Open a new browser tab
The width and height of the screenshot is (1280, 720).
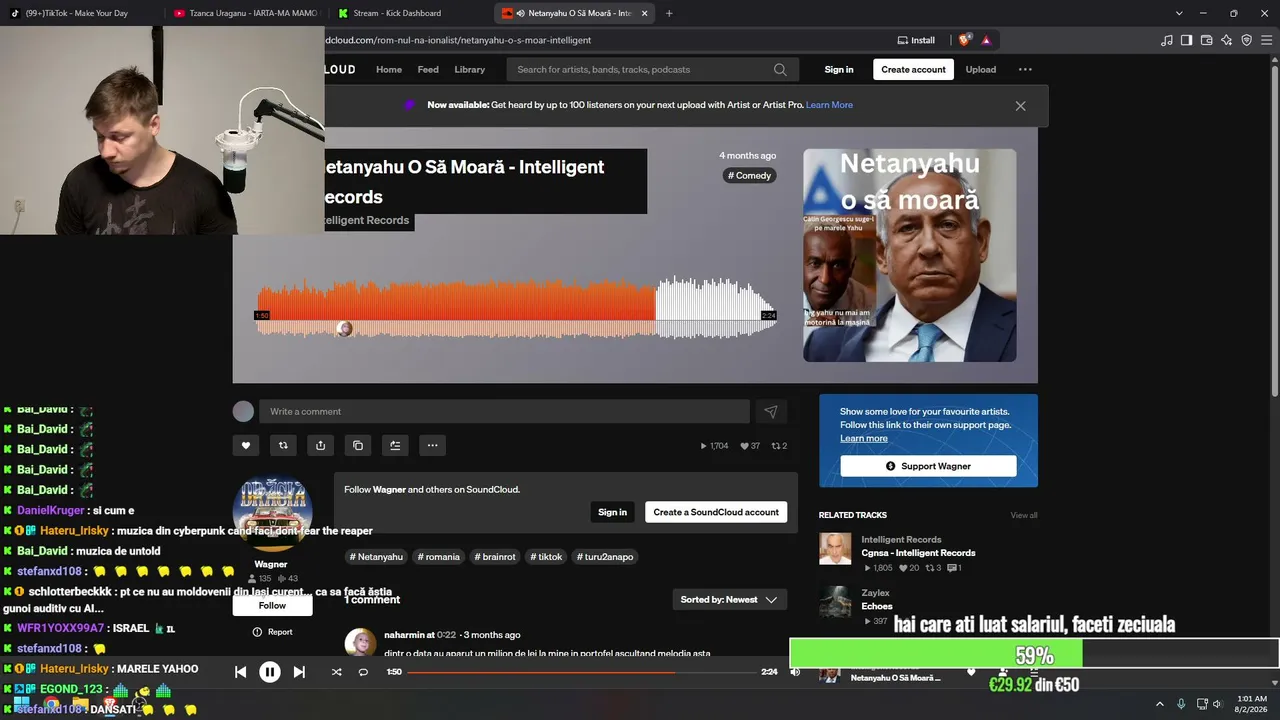click(669, 13)
